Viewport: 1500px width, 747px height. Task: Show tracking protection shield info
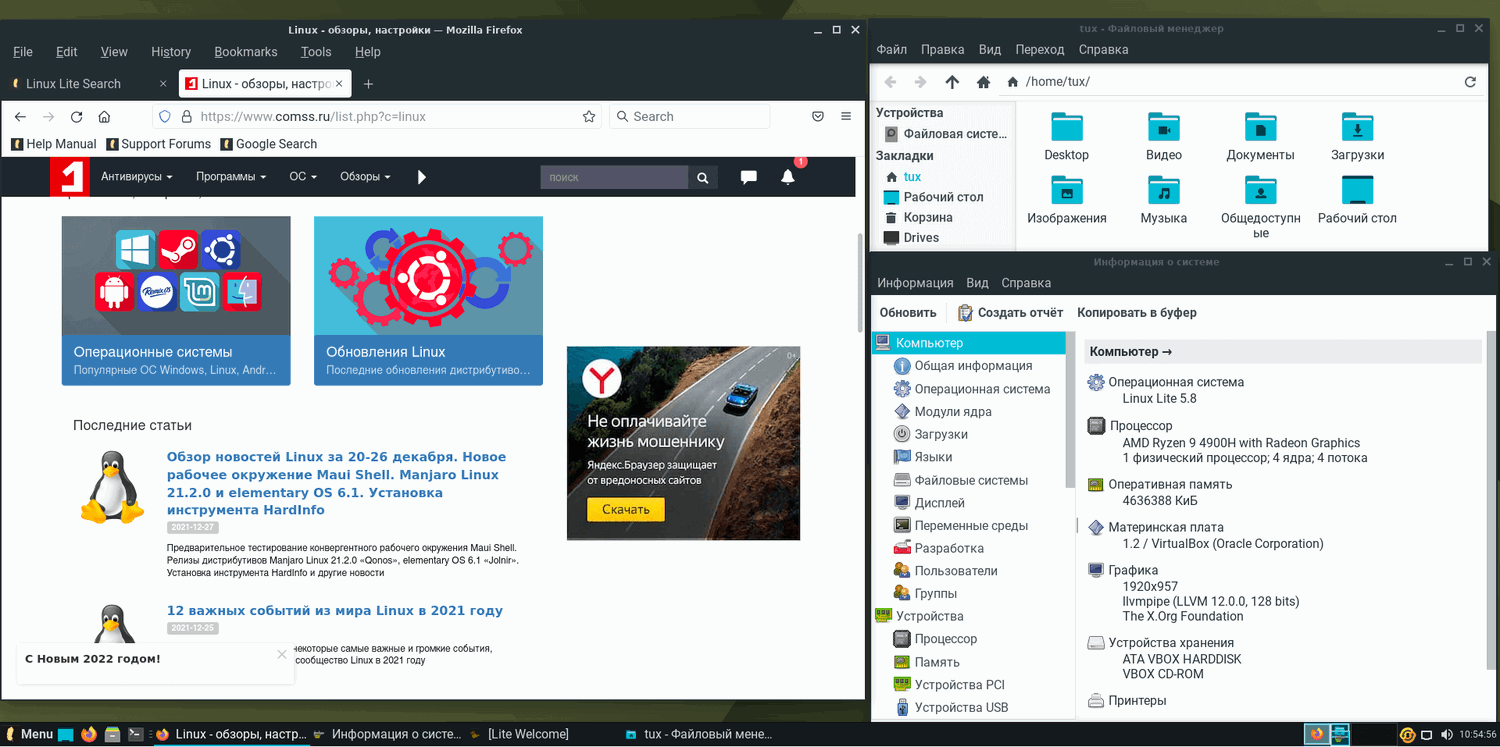tap(165, 117)
